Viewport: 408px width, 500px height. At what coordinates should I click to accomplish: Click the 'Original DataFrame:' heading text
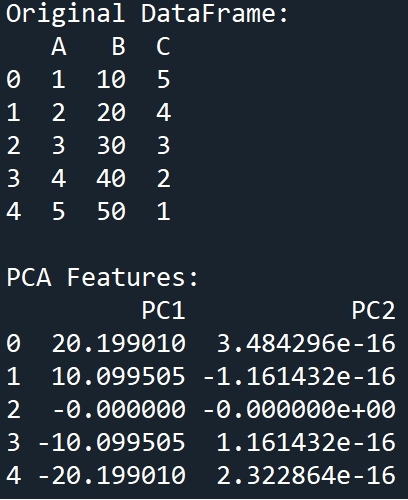(147, 14)
